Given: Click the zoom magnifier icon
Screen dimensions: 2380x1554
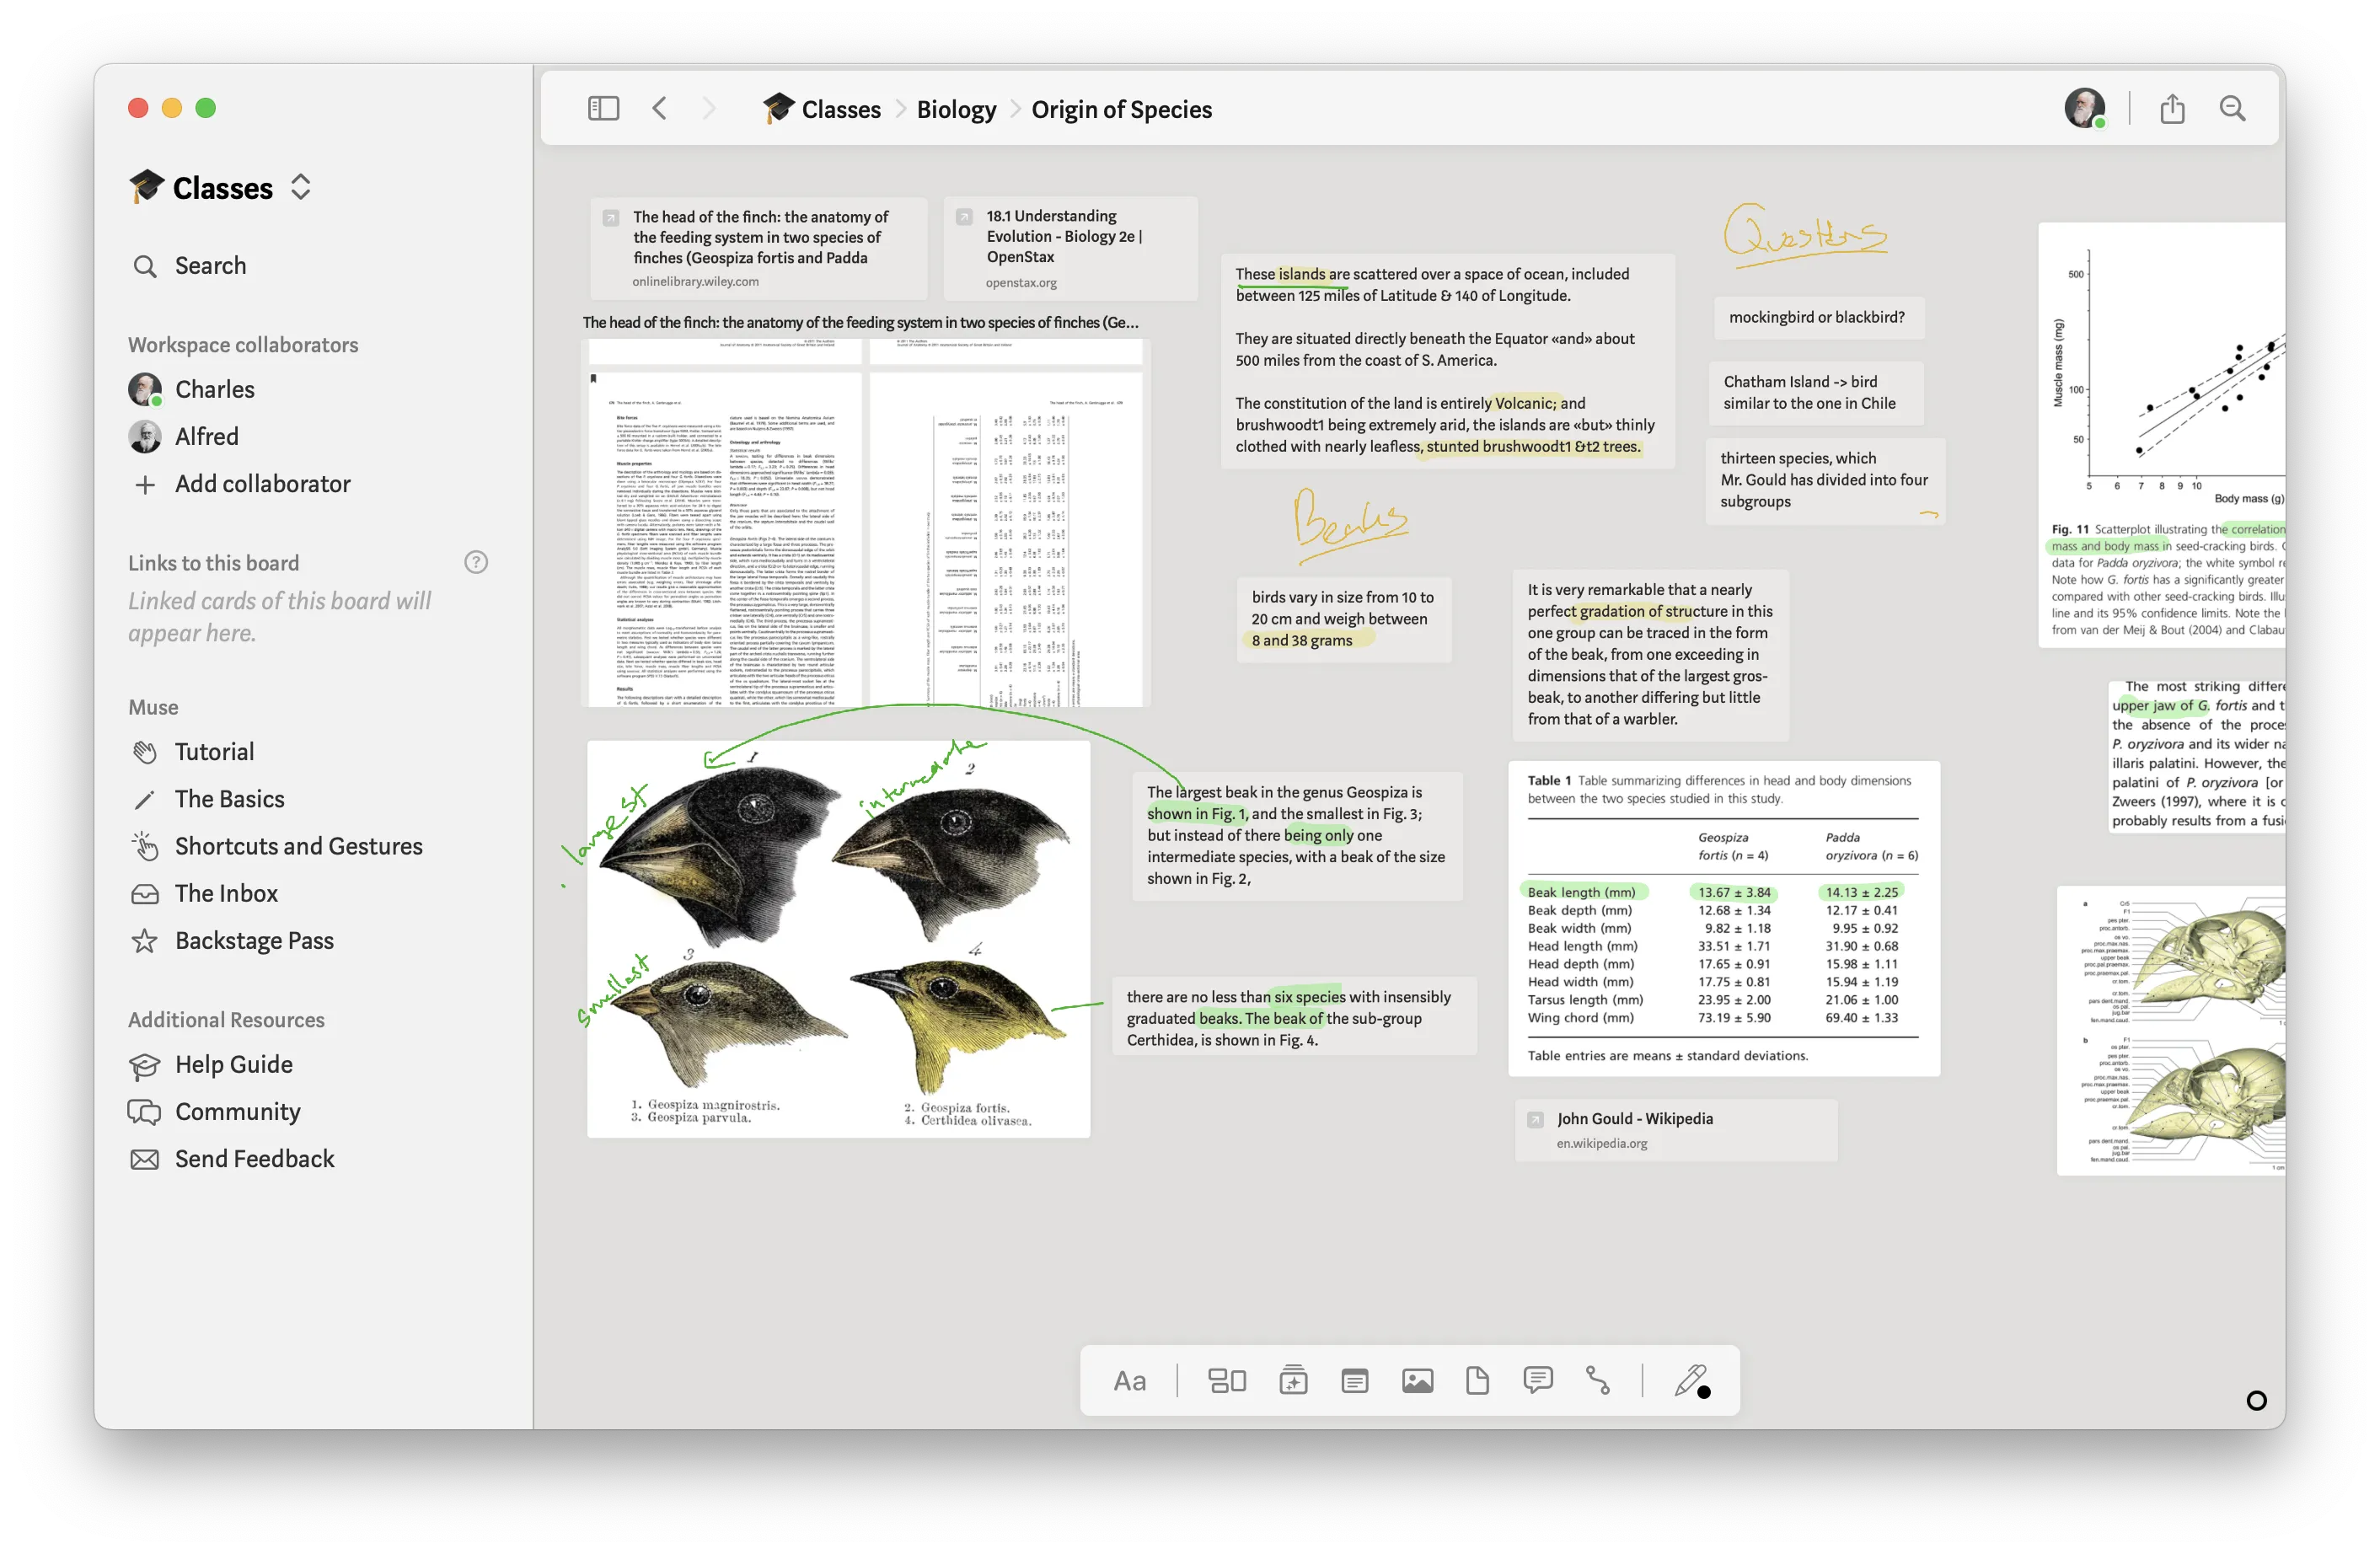Looking at the screenshot, I should pyautogui.click(x=2232, y=108).
